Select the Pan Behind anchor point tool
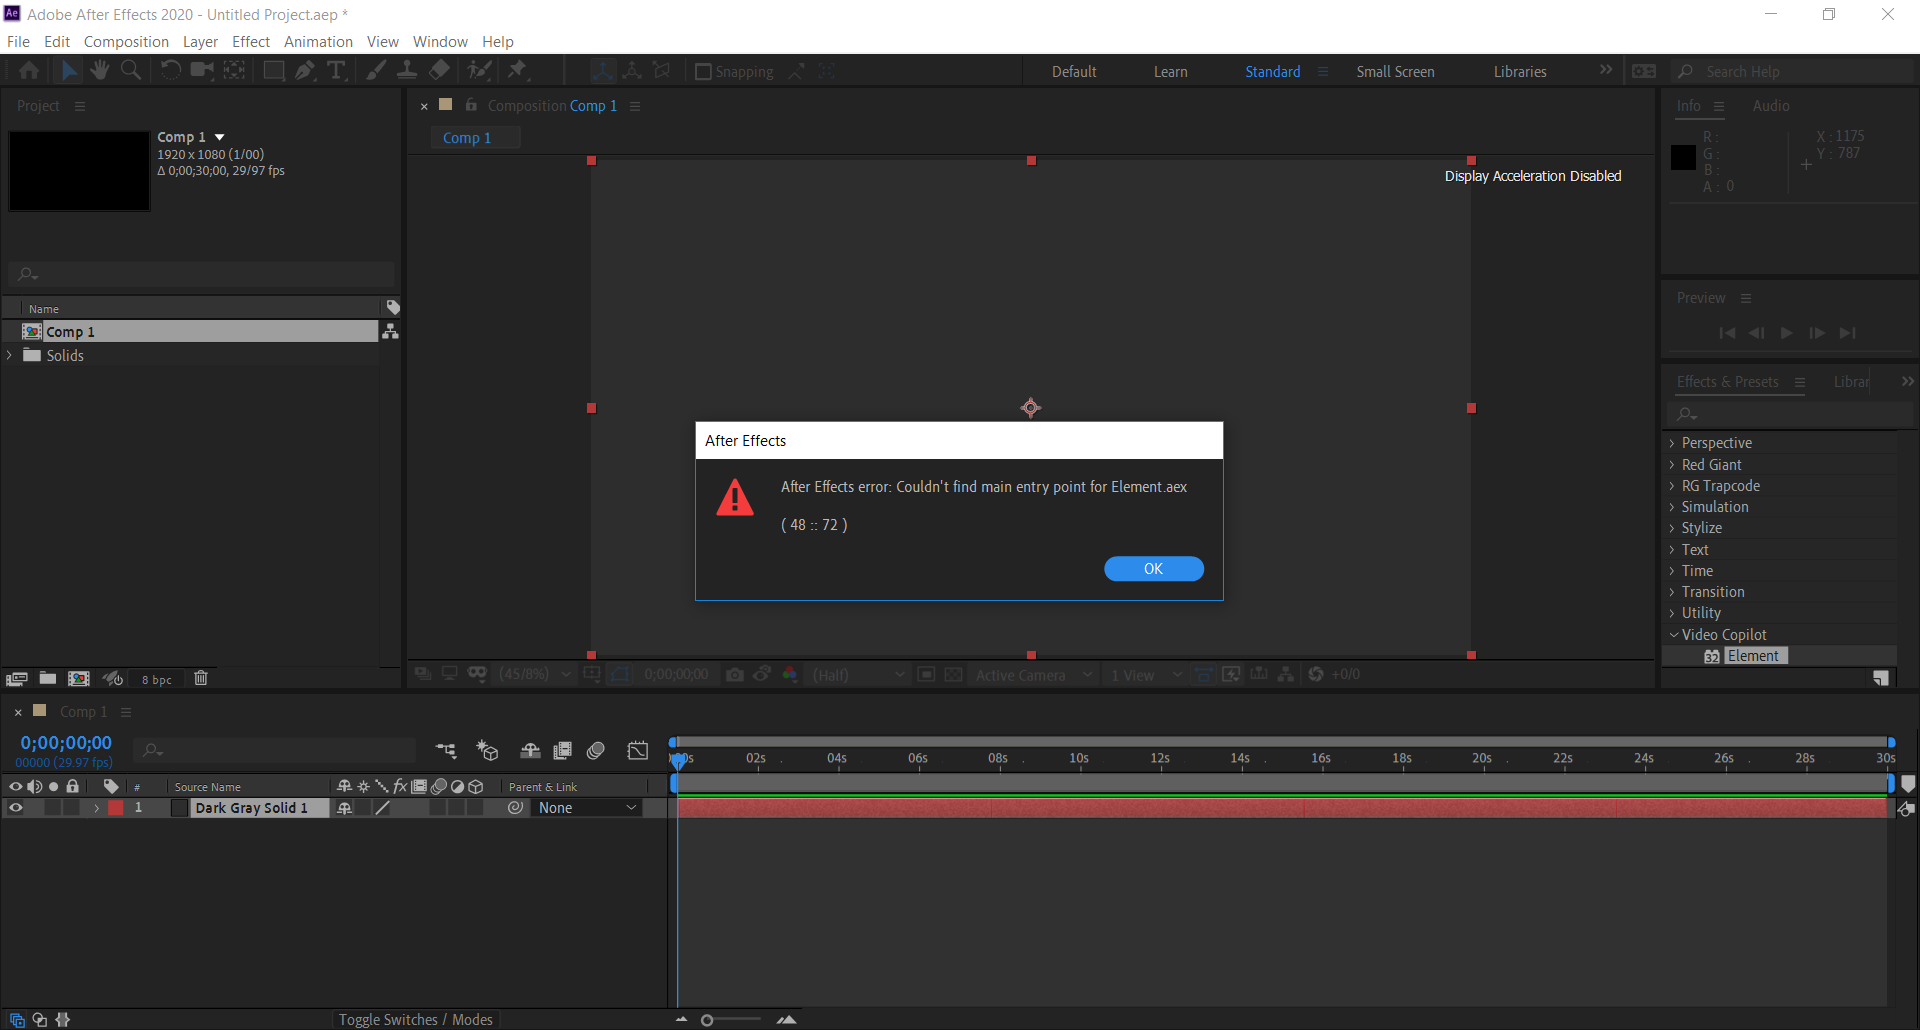This screenshot has height=1030, width=1920. coord(234,70)
